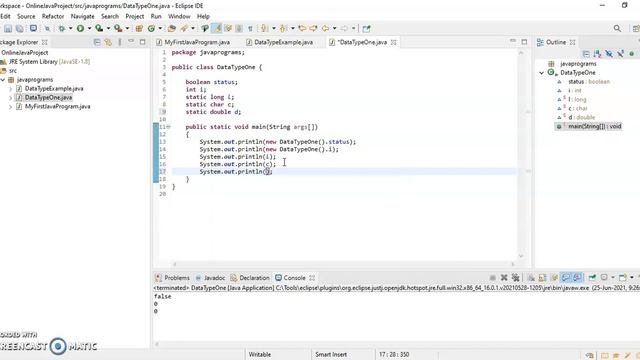
Task: Toggle Show Whitespace Characters icon
Action: pos(250,29)
